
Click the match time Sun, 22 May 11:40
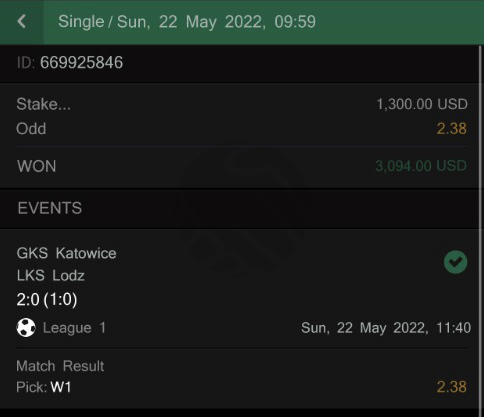(x=386, y=328)
